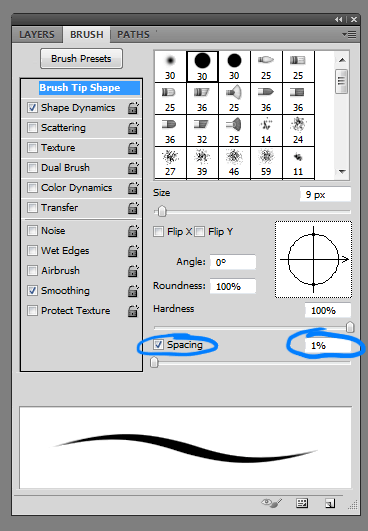Screen dimensions: 368x531
Task: Open the preset manager icon
Action: (302, 503)
